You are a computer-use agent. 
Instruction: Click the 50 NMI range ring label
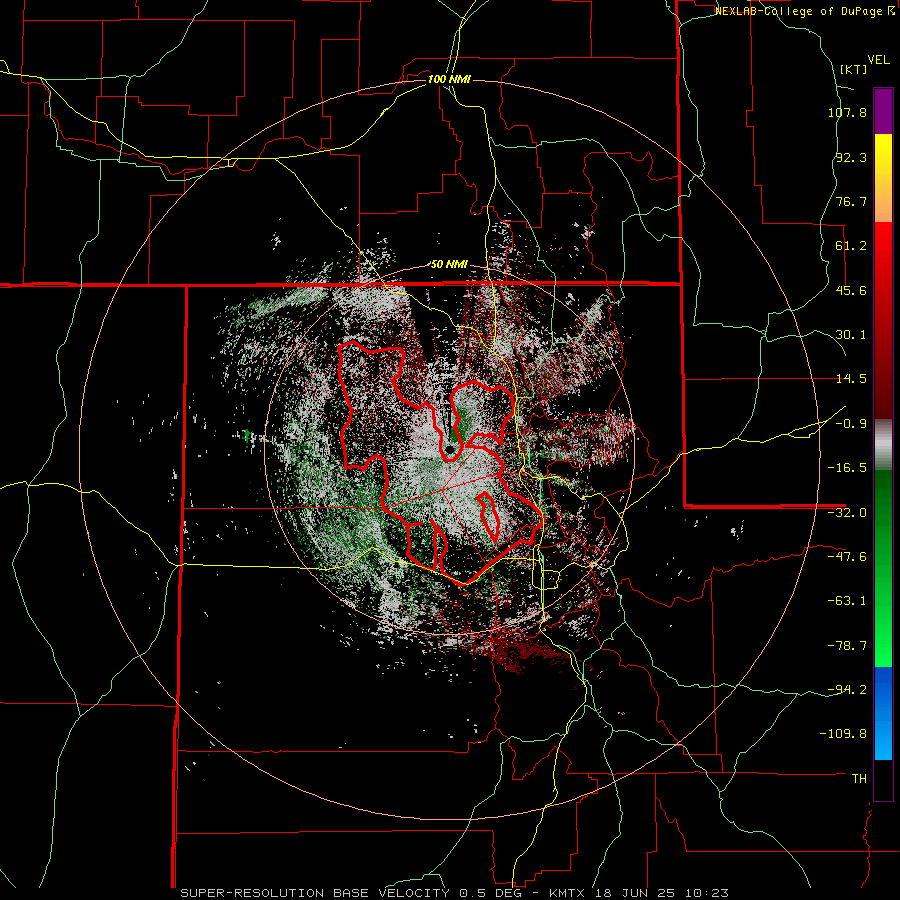tap(449, 265)
